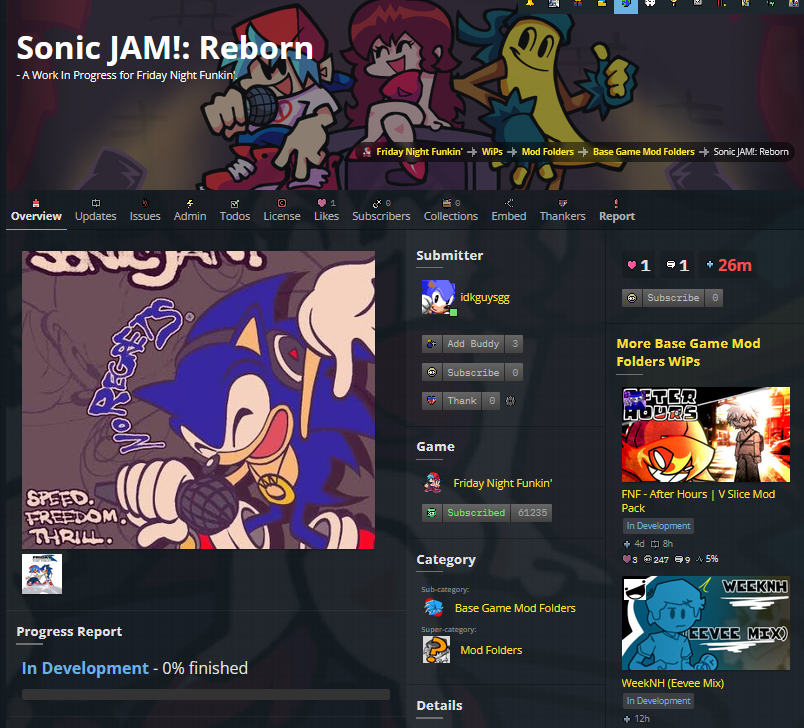Open the main Sonic JAM preview image
Image resolution: width=804 pixels, height=728 pixels.
coord(198,400)
